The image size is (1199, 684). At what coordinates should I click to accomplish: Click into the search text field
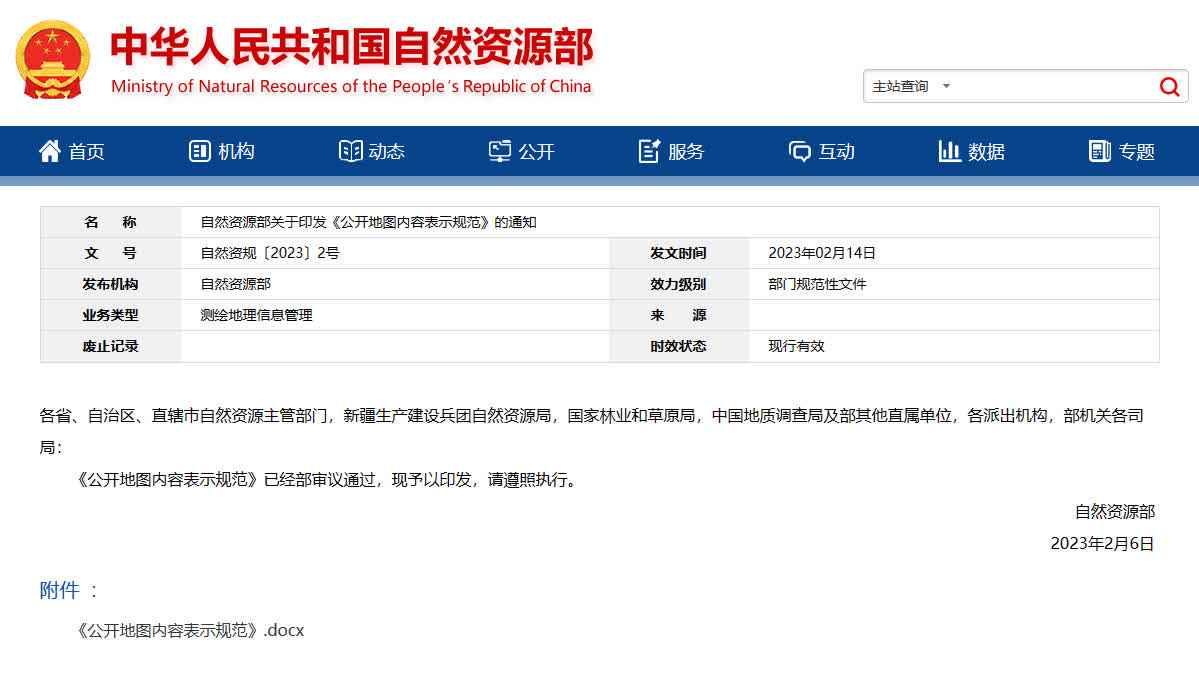click(1050, 87)
